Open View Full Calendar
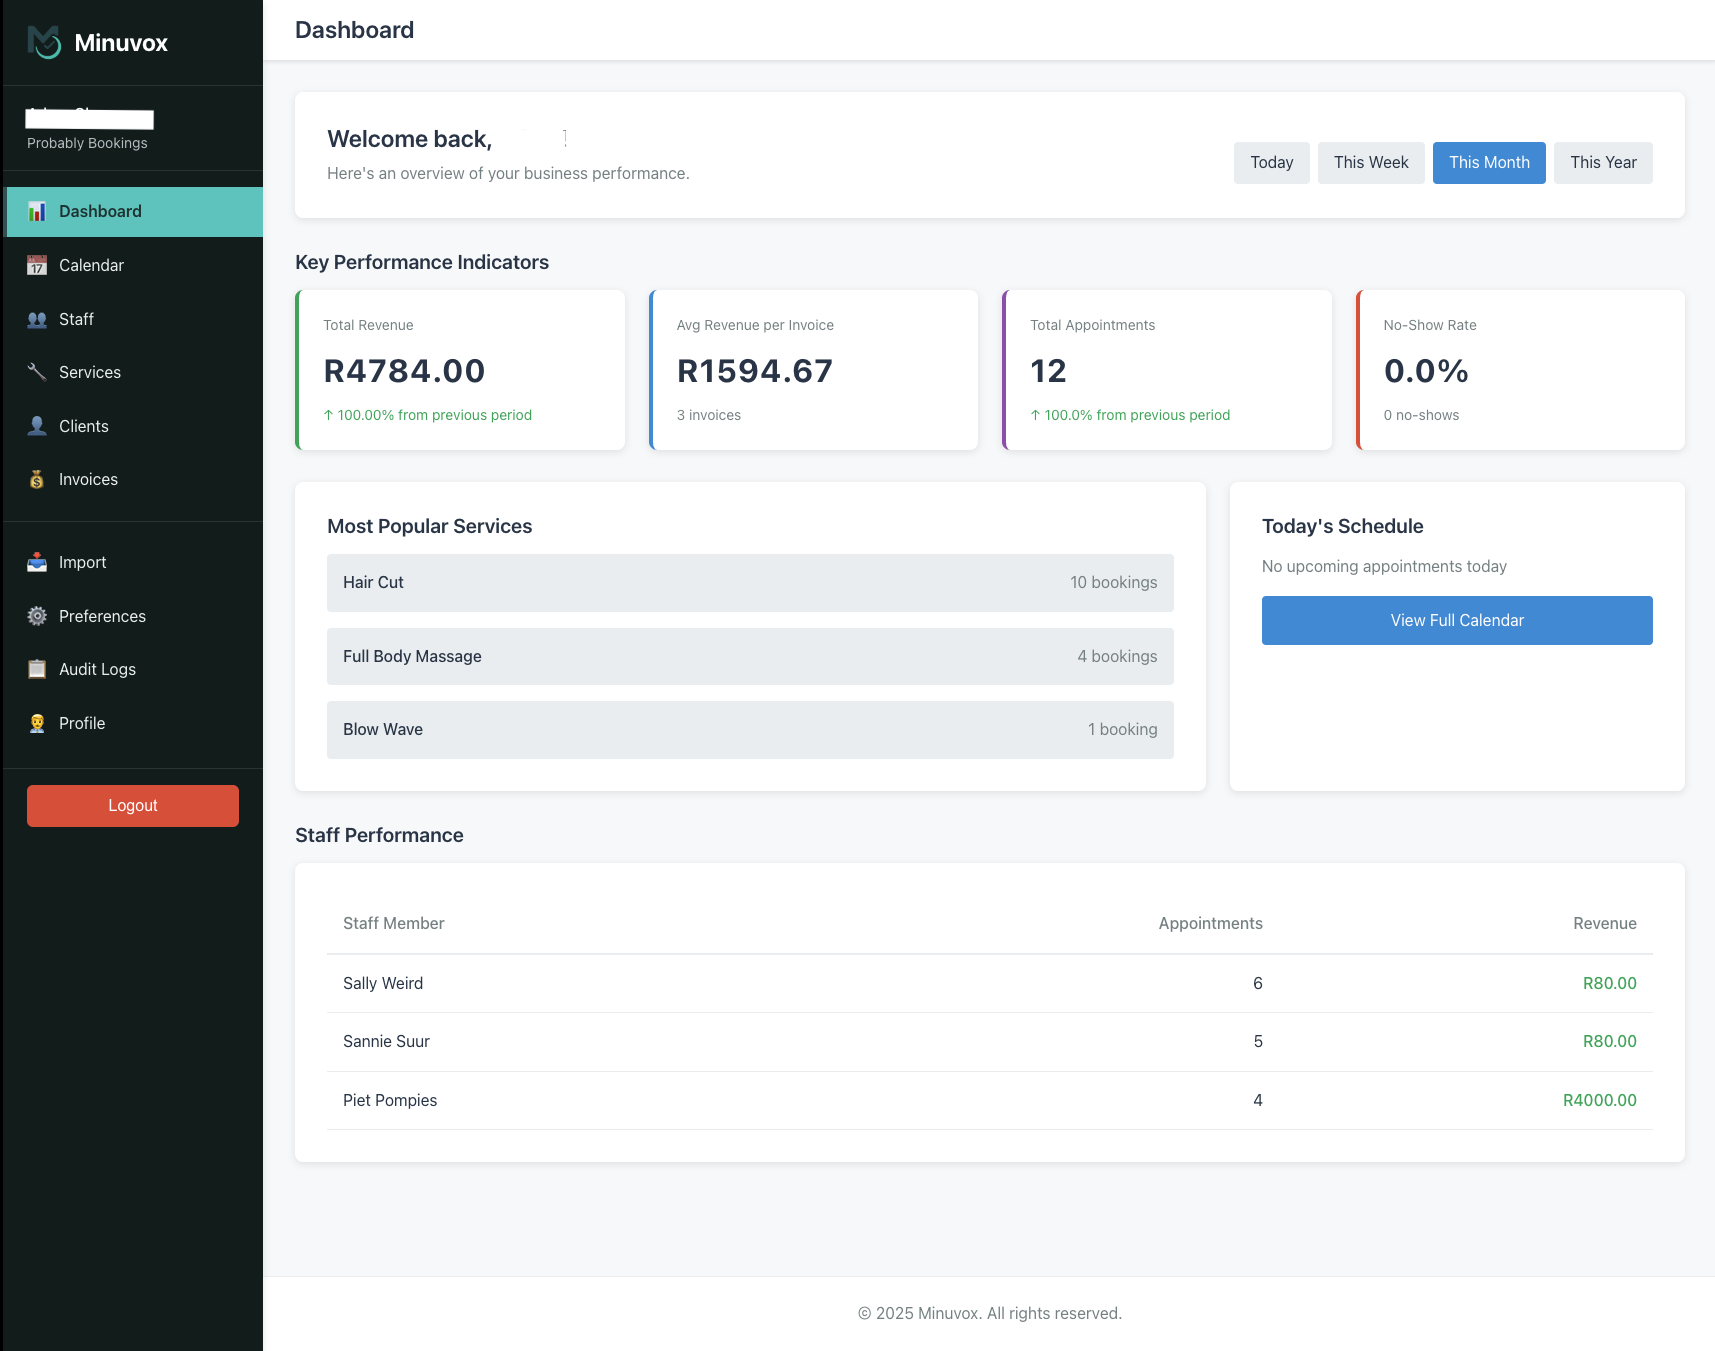 pyautogui.click(x=1456, y=620)
